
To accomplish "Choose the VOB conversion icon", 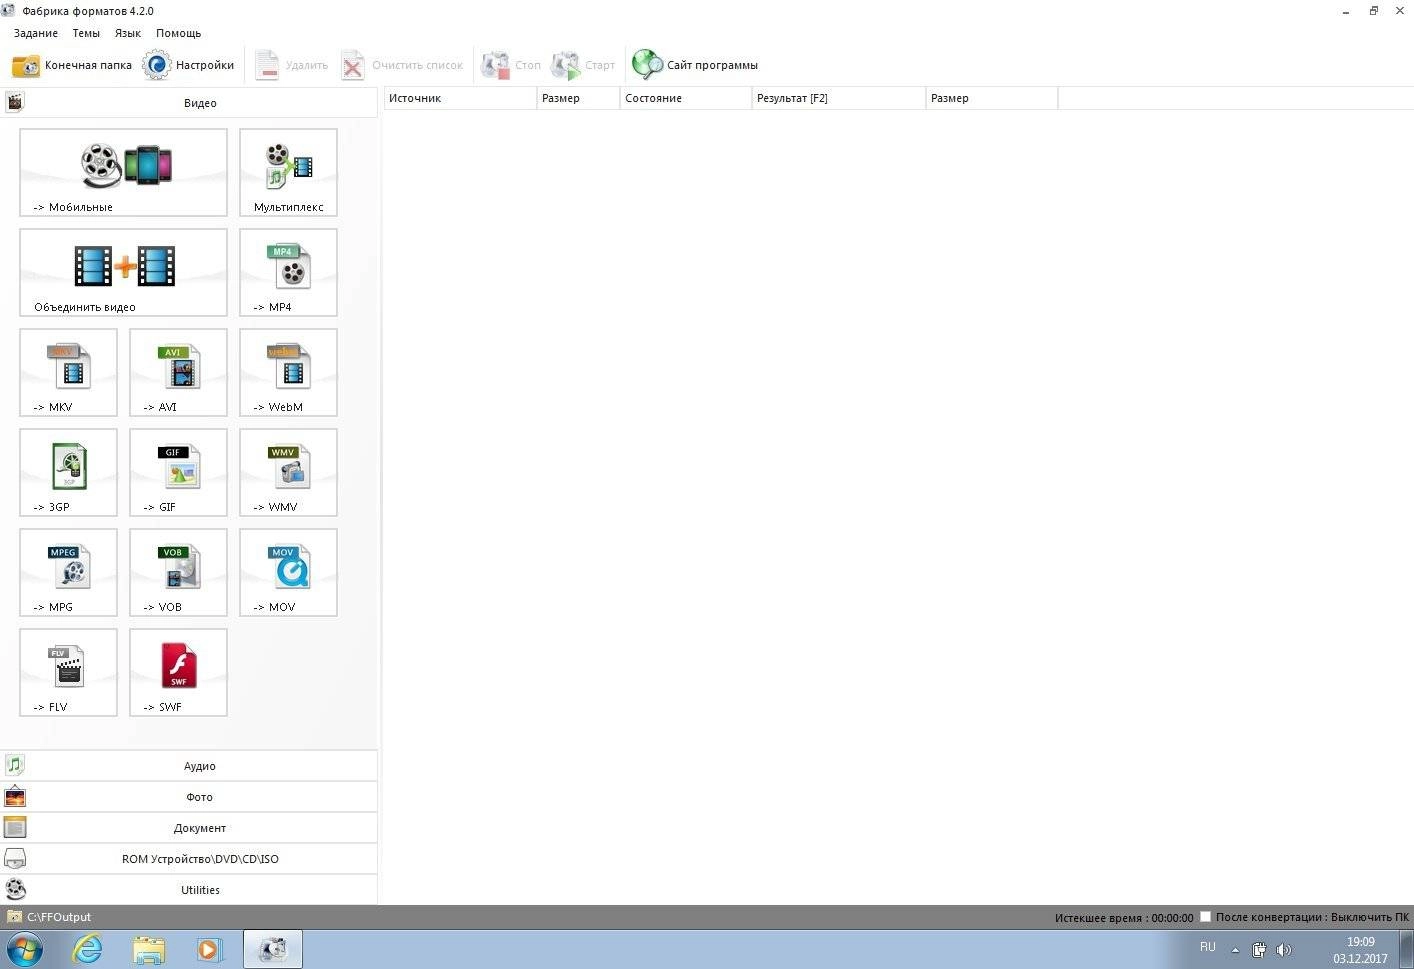I will [178, 572].
